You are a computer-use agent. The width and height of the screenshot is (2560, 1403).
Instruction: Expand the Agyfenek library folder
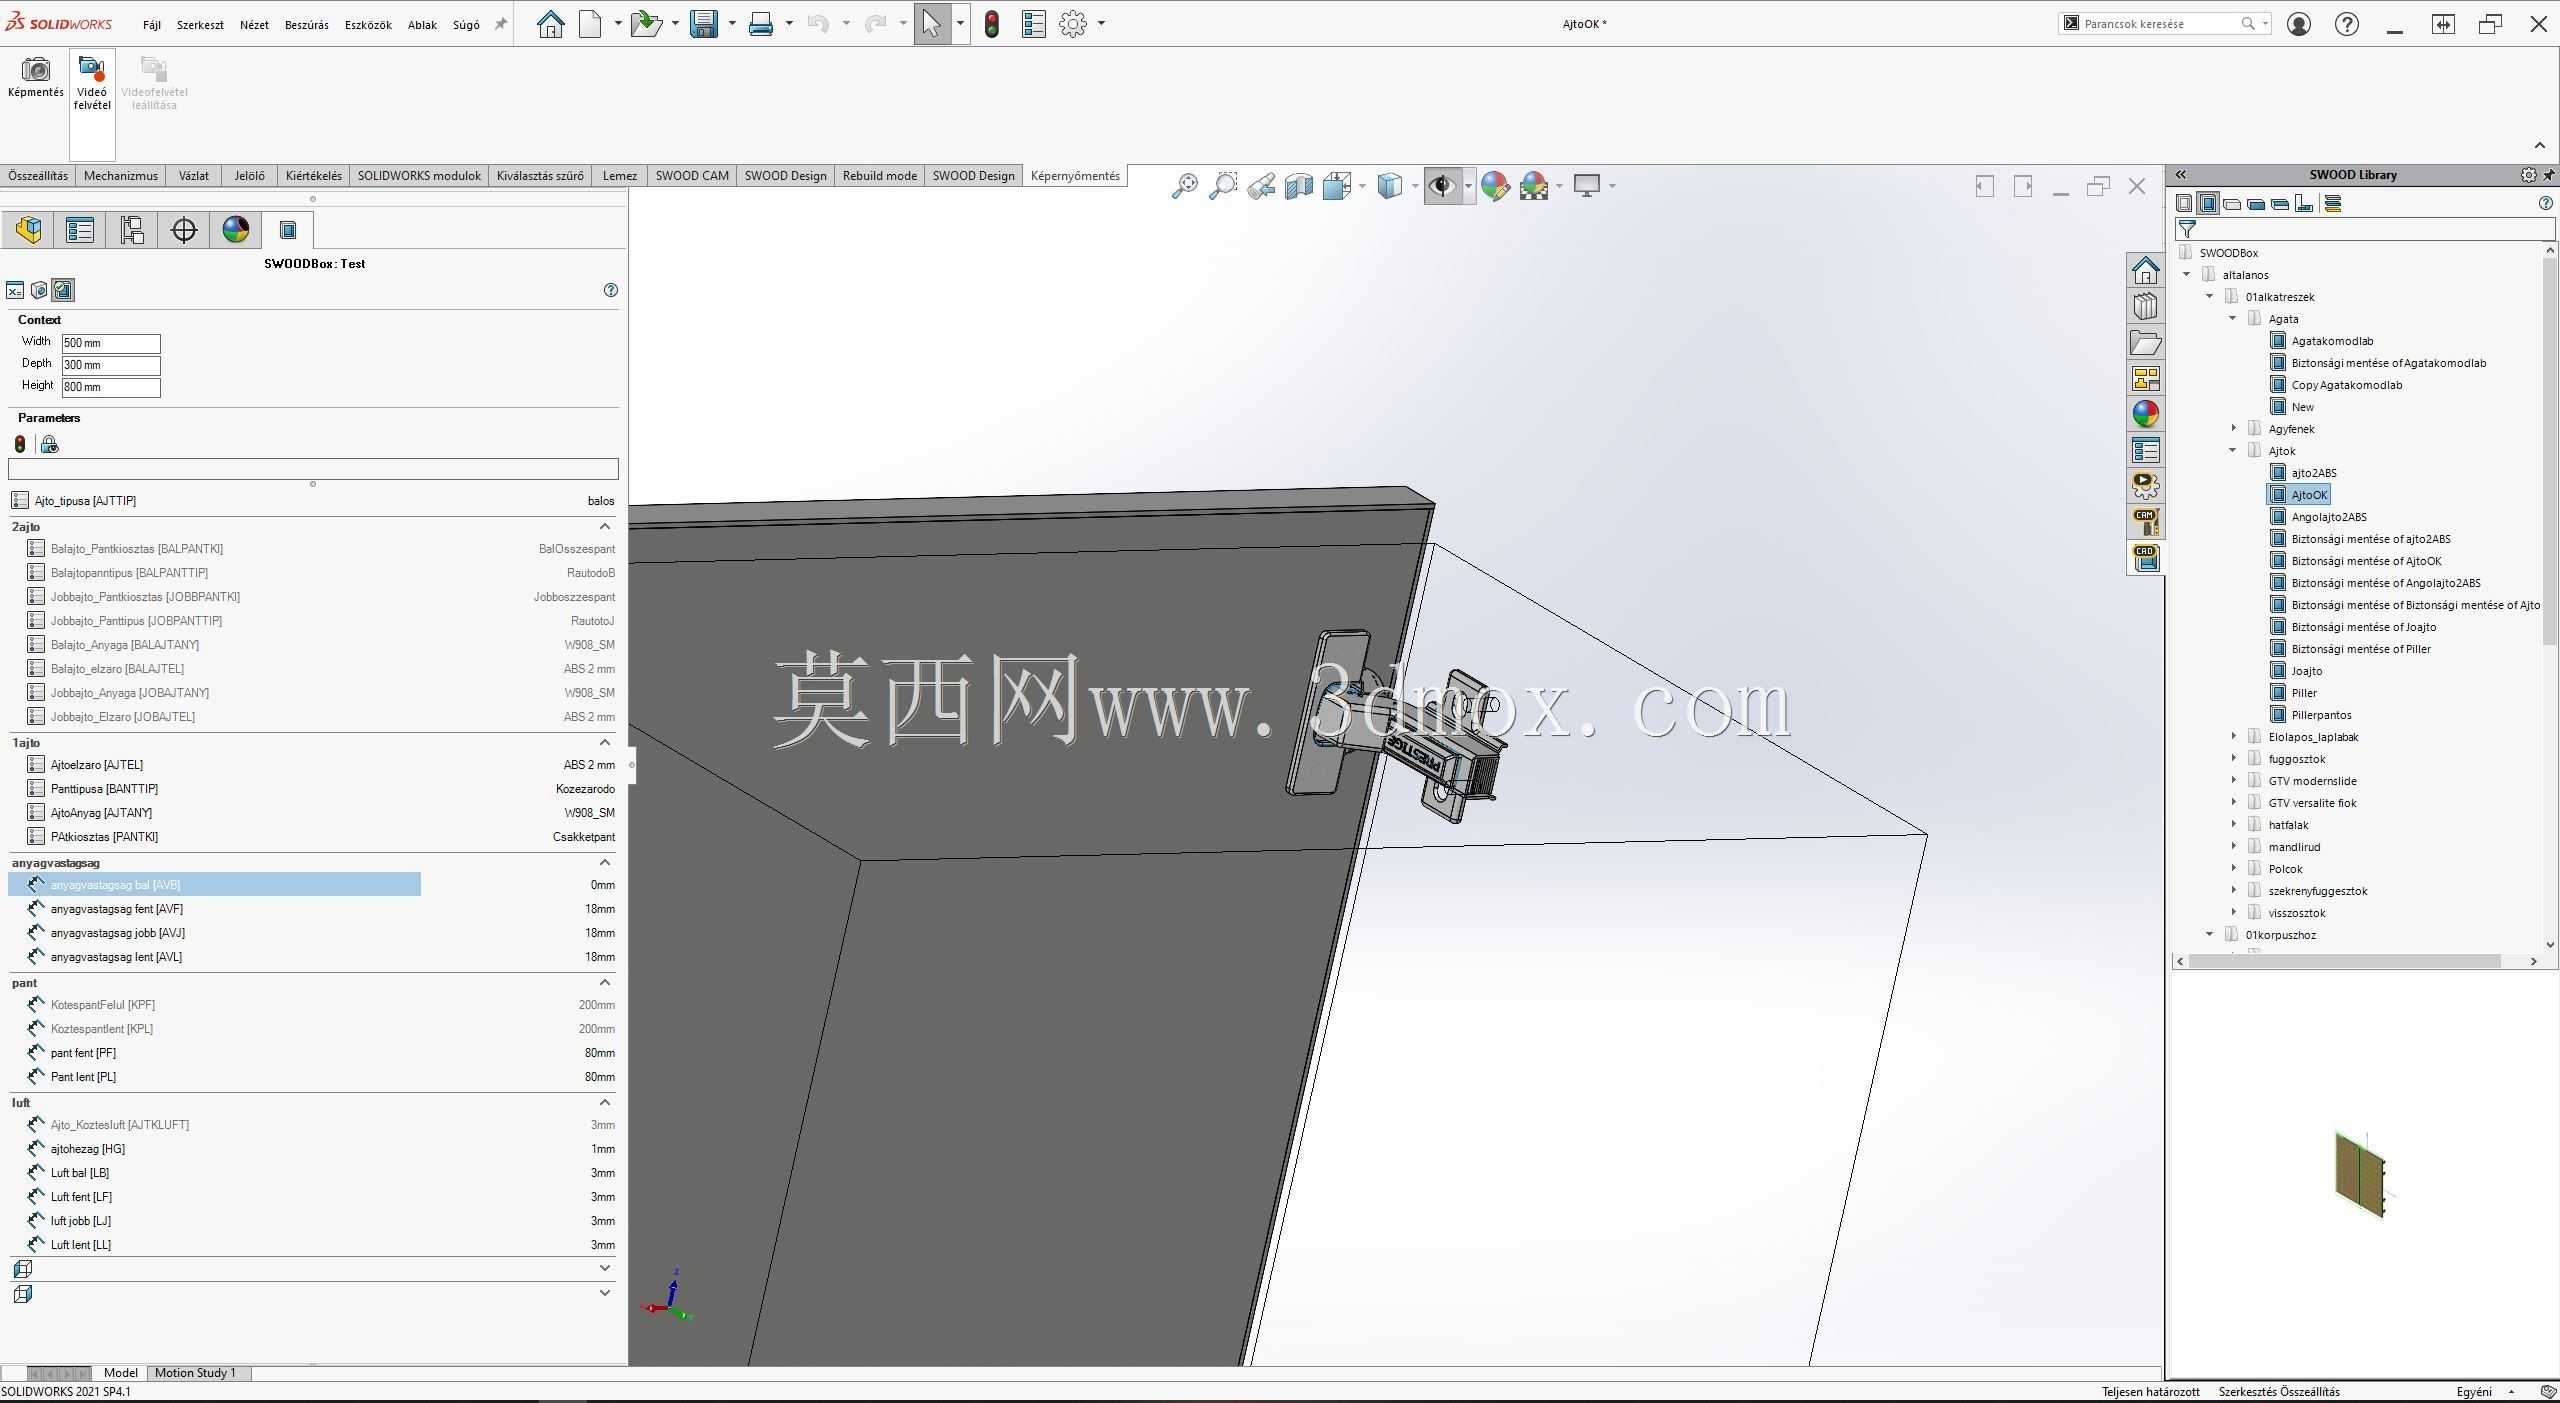[2233, 428]
